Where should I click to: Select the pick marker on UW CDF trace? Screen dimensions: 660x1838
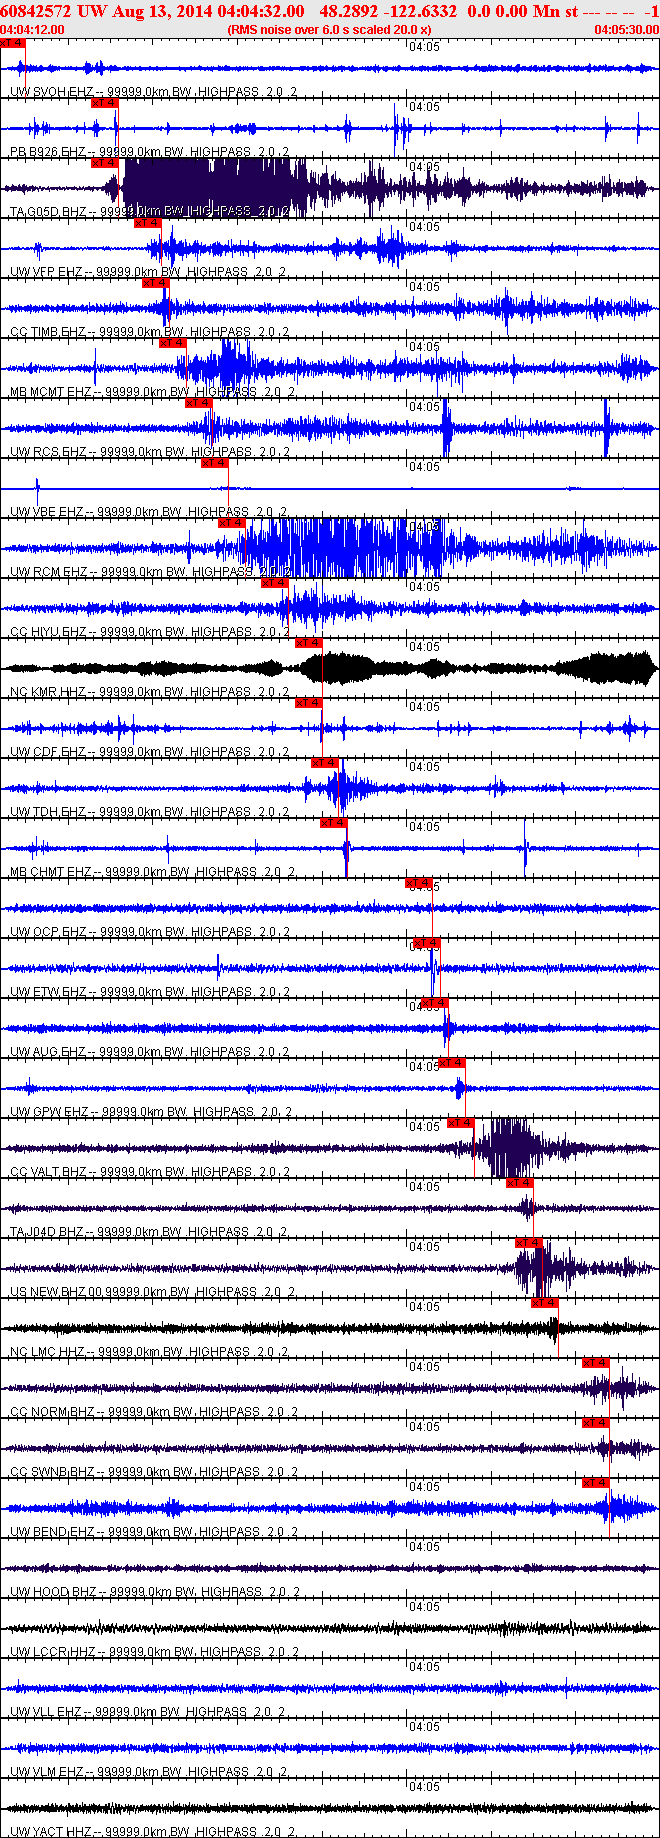pyautogui.click(x=309, y=703)
